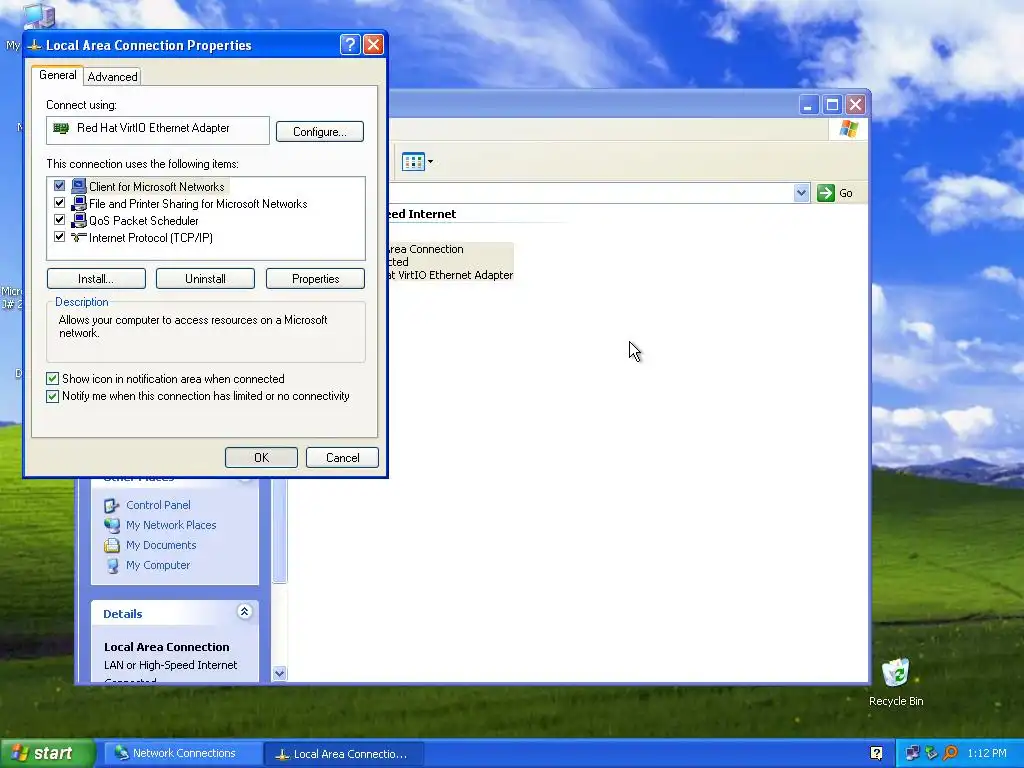Open the address bar dropdown arrow
Viewport: 1024px width, 768px height.
(x=801, y=193)
